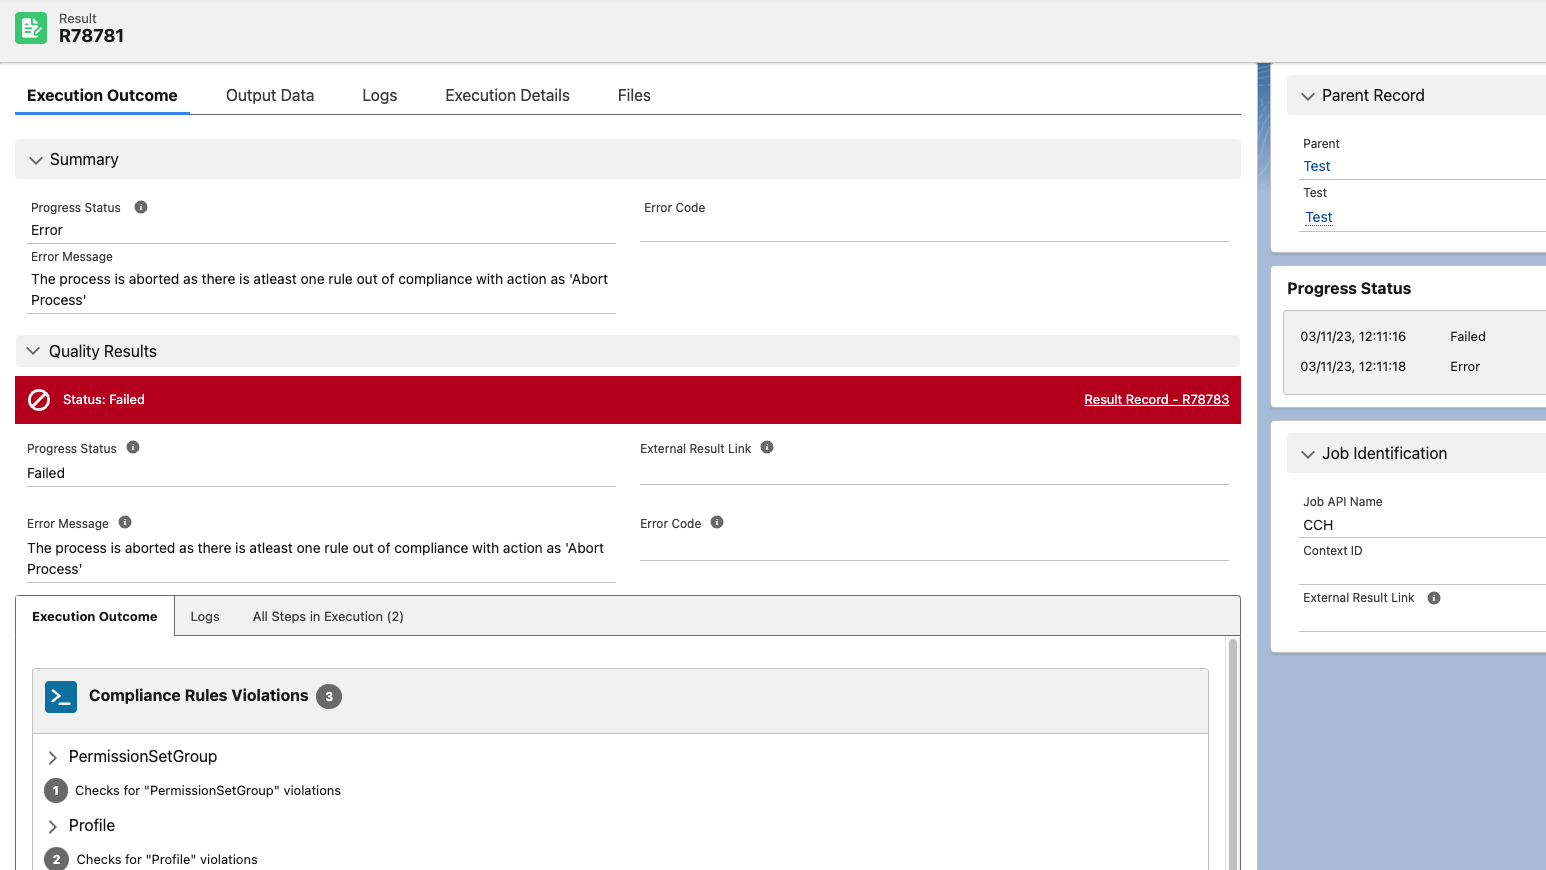
Task: Click number 2 badge for Profile check
Action: pyautogui.click(x=56, y=859)
